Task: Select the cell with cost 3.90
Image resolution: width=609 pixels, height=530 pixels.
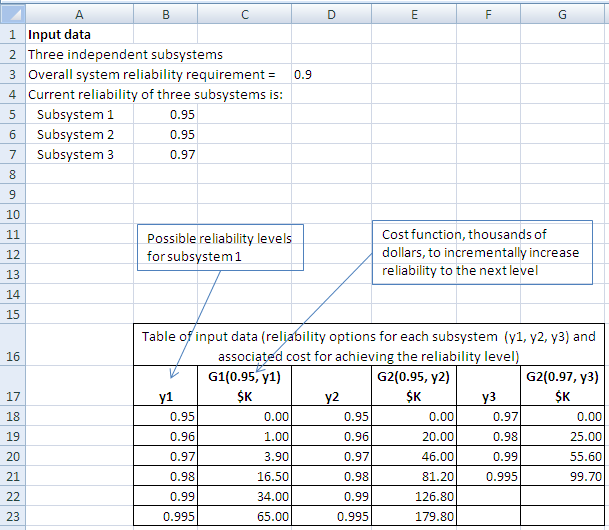Action: [244, 456]
